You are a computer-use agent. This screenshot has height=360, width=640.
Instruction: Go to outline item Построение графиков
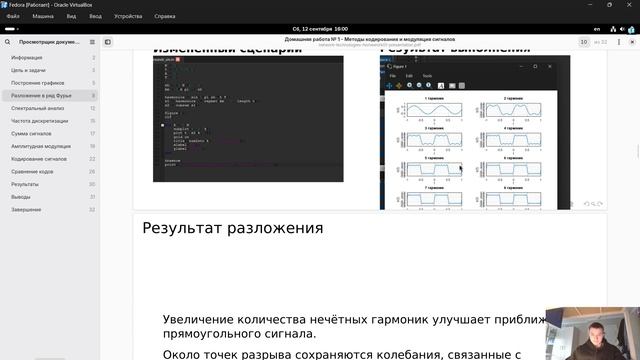pyautogui.click(x=50, y=83)
